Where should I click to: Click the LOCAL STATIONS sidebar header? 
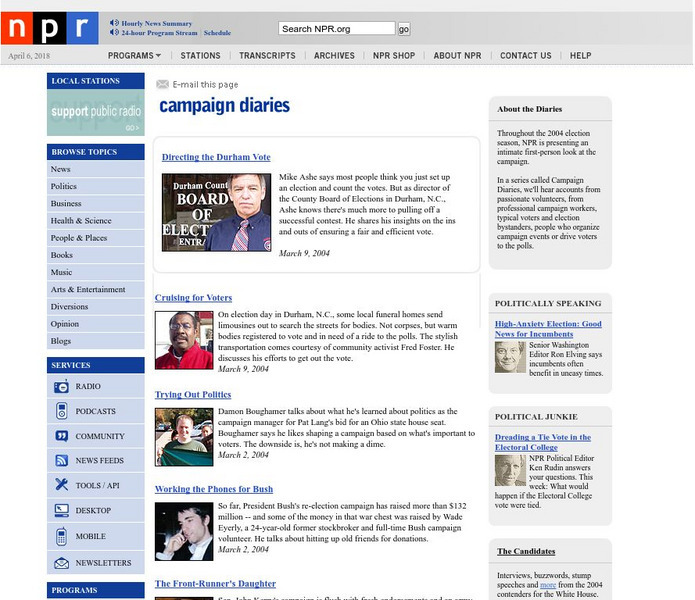pos(96,81)
